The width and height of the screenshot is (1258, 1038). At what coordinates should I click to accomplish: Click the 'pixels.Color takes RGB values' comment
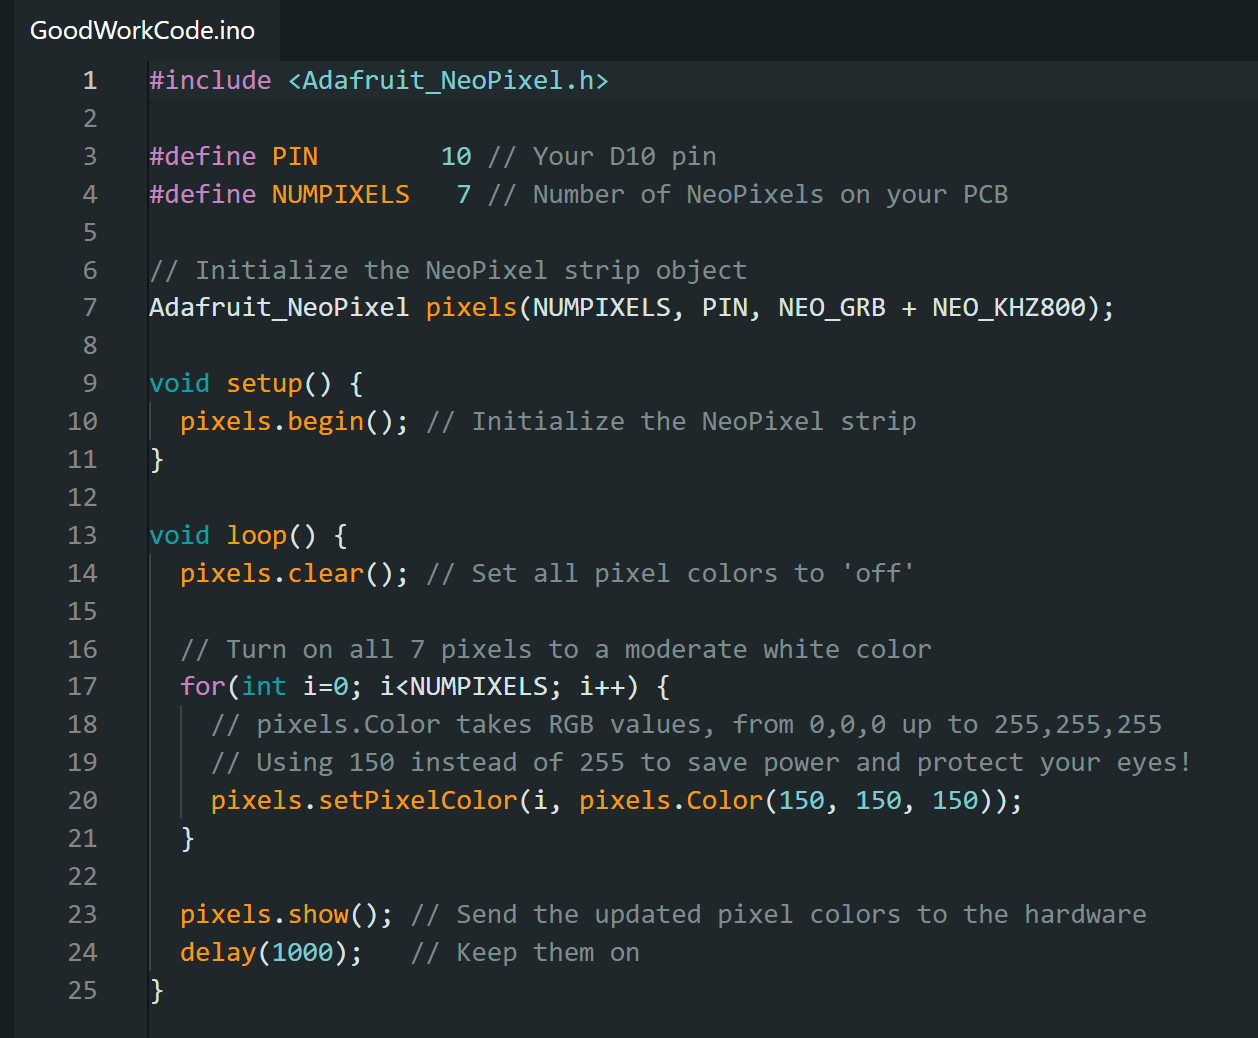coord(686,724)
